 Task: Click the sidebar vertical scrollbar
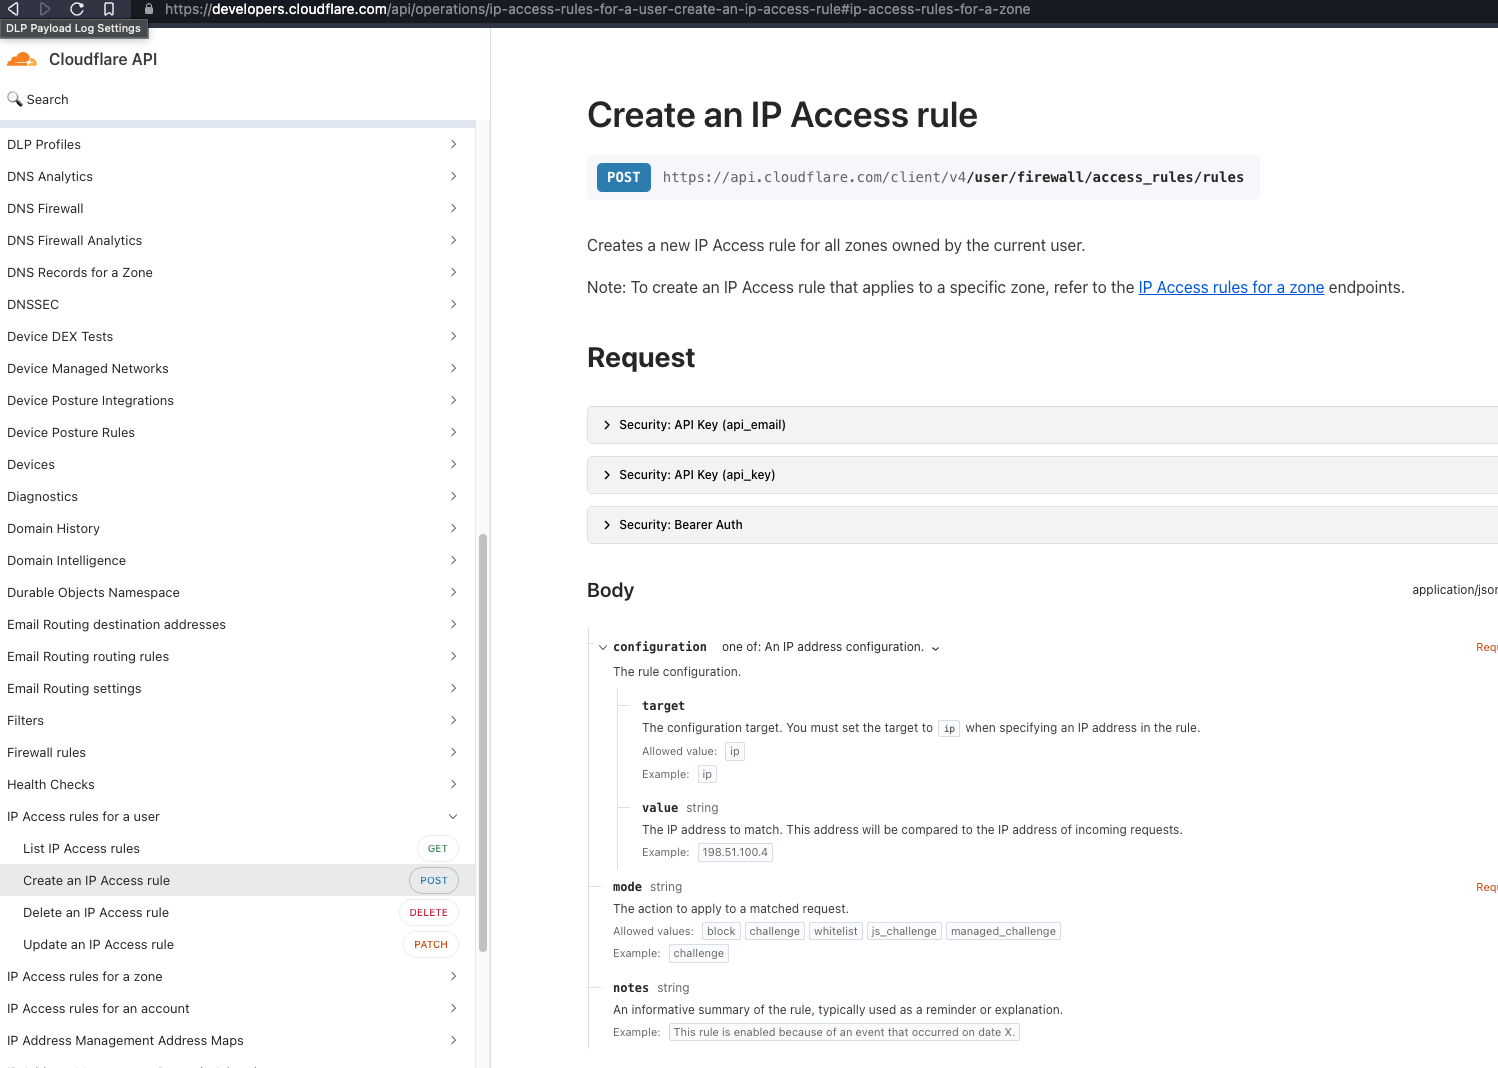pos(483,740)
